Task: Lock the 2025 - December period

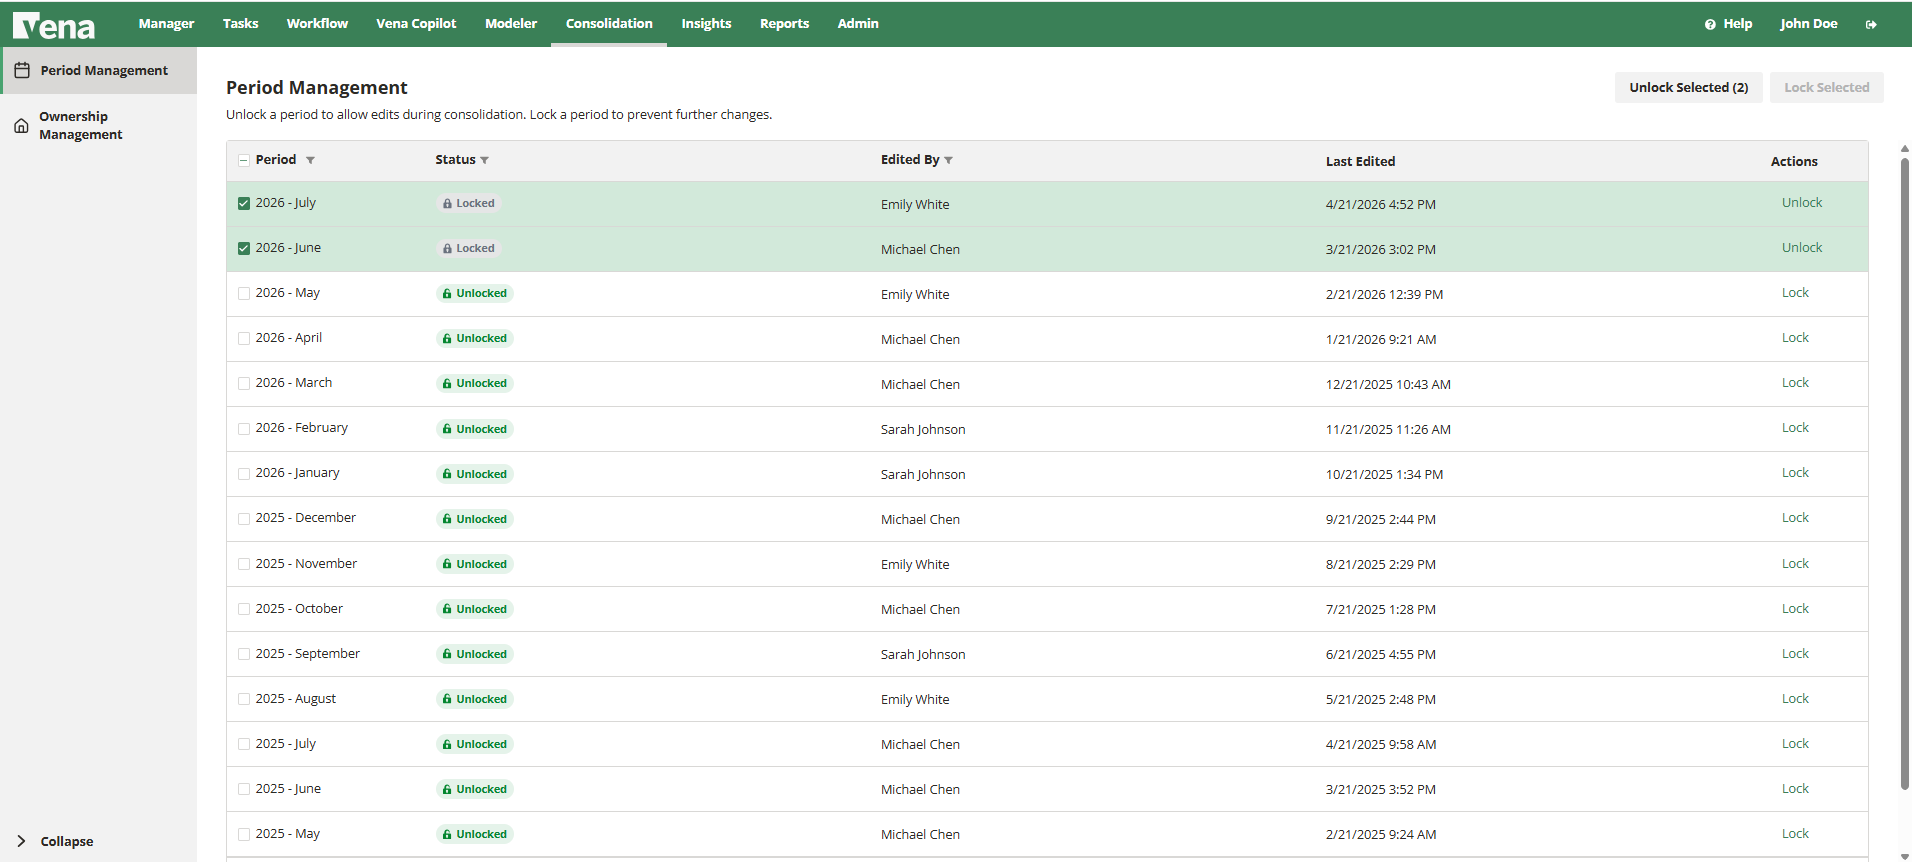Action: 1795,518
